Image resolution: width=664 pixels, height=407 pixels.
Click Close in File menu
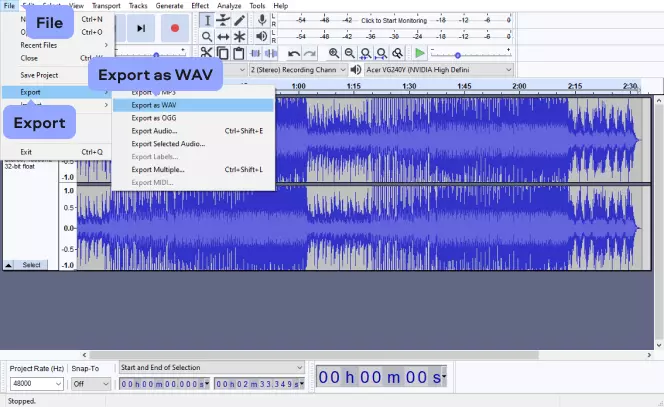point(29,58)
